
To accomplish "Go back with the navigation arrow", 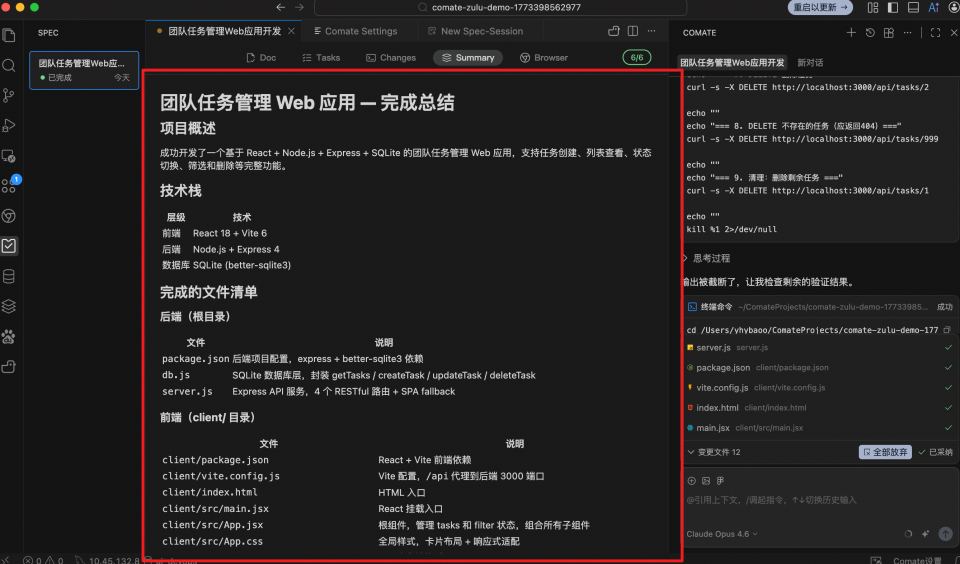I will coord(280,7).
